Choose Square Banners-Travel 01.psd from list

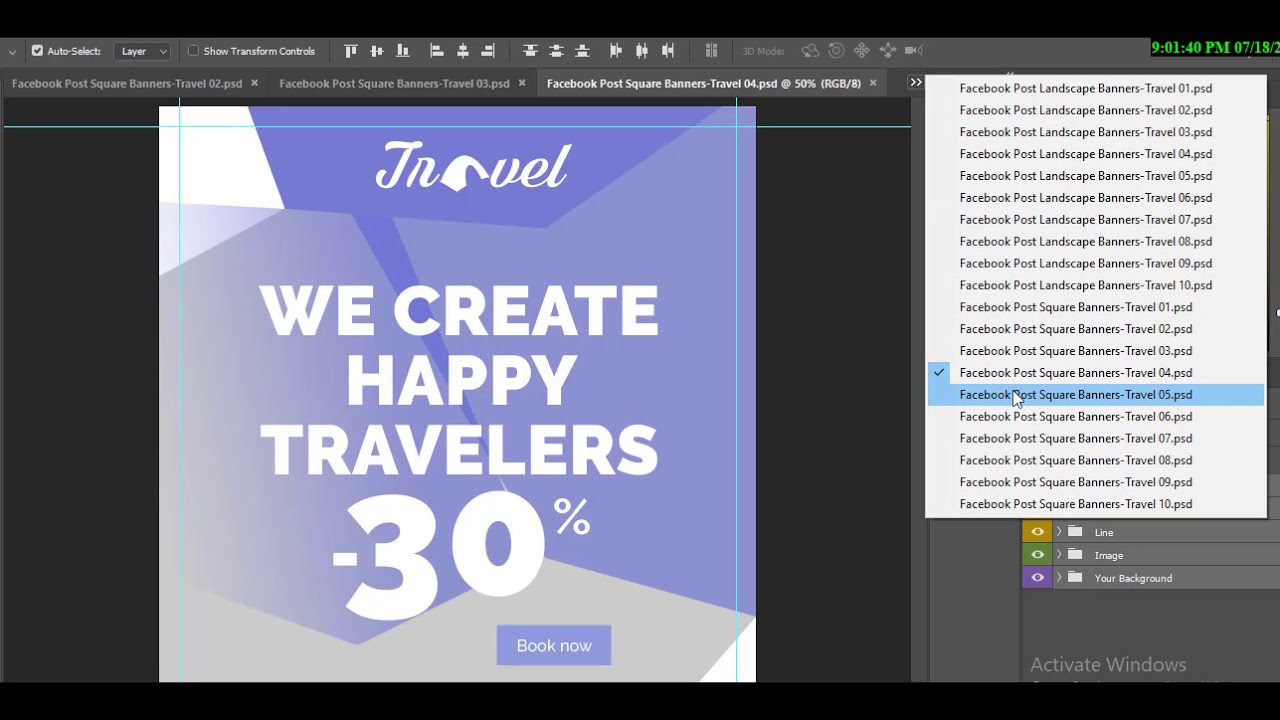[x=1096, y=307]
